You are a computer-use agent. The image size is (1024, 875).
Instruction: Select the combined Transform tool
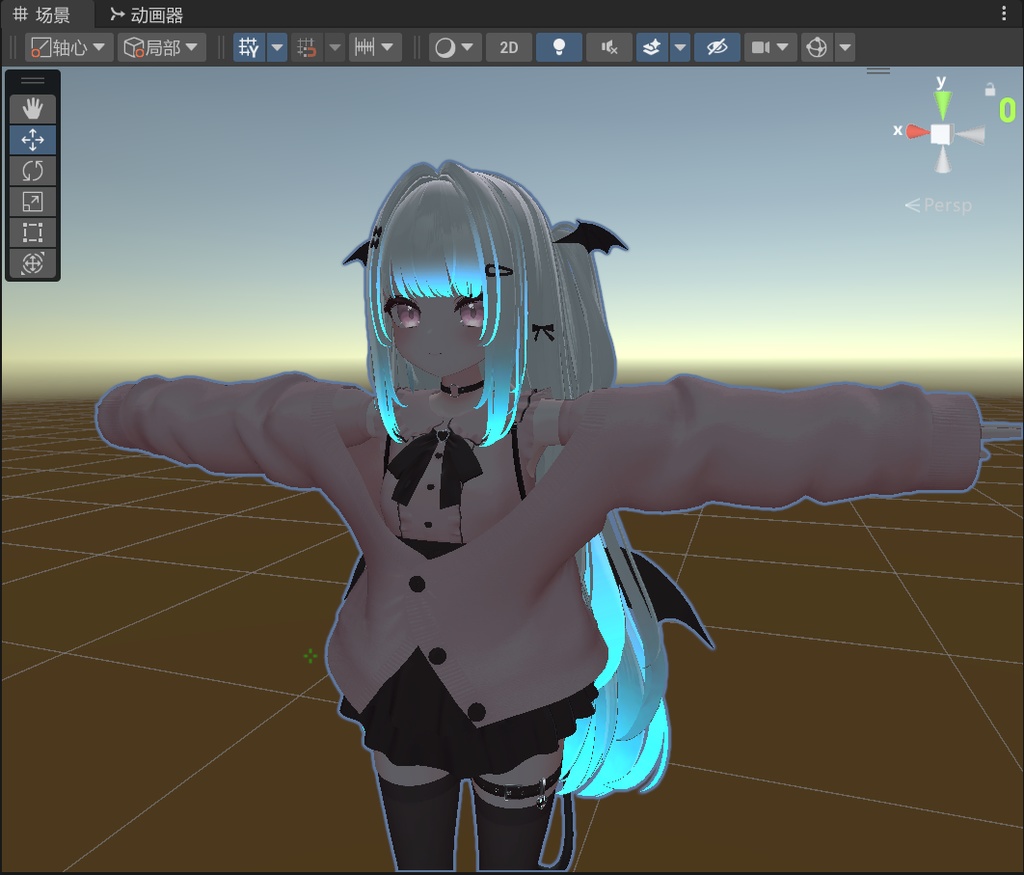[33, 263]
